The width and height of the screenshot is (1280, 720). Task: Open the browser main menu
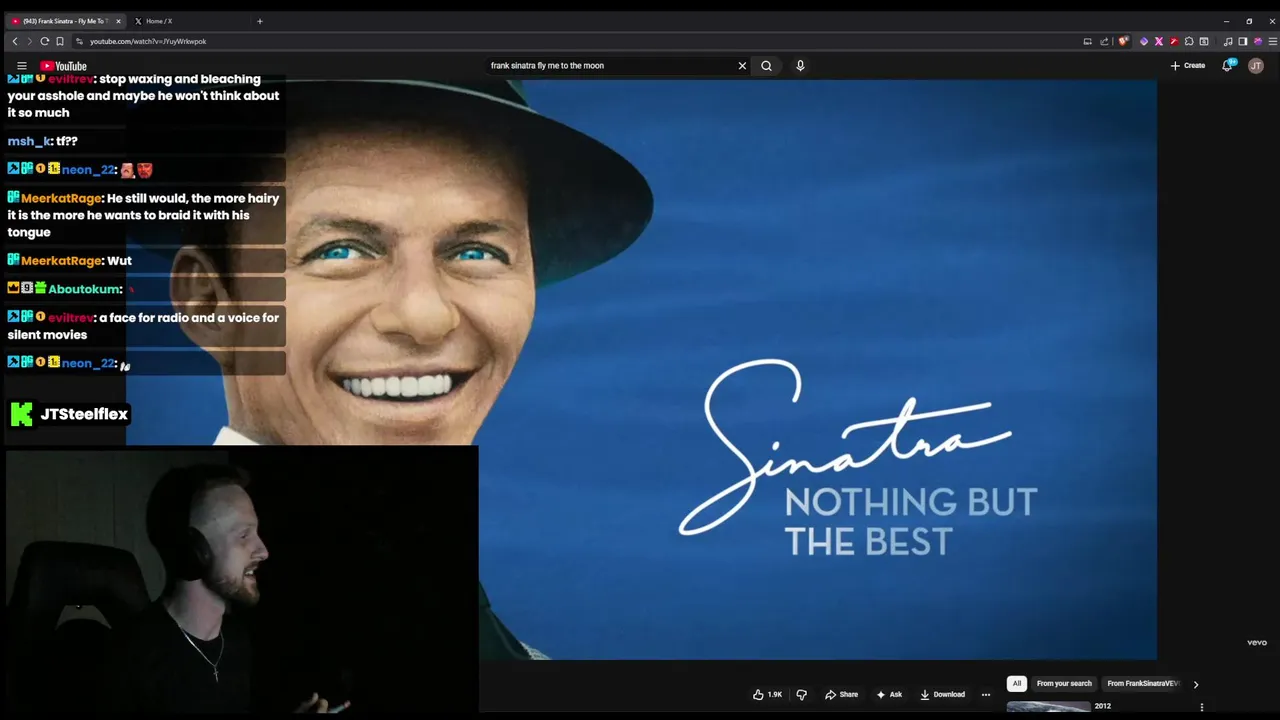click(1273, 41)
